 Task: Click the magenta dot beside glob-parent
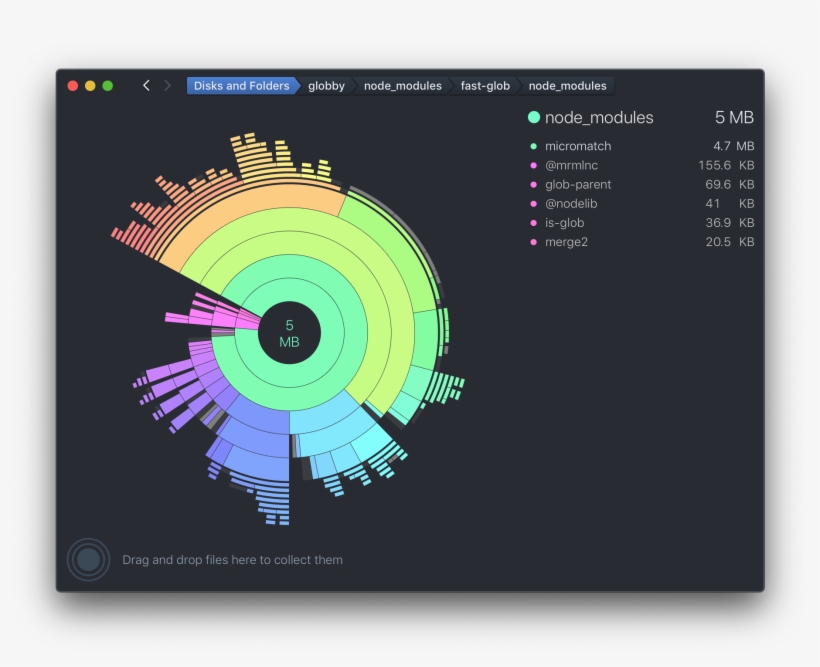[535, 184]
